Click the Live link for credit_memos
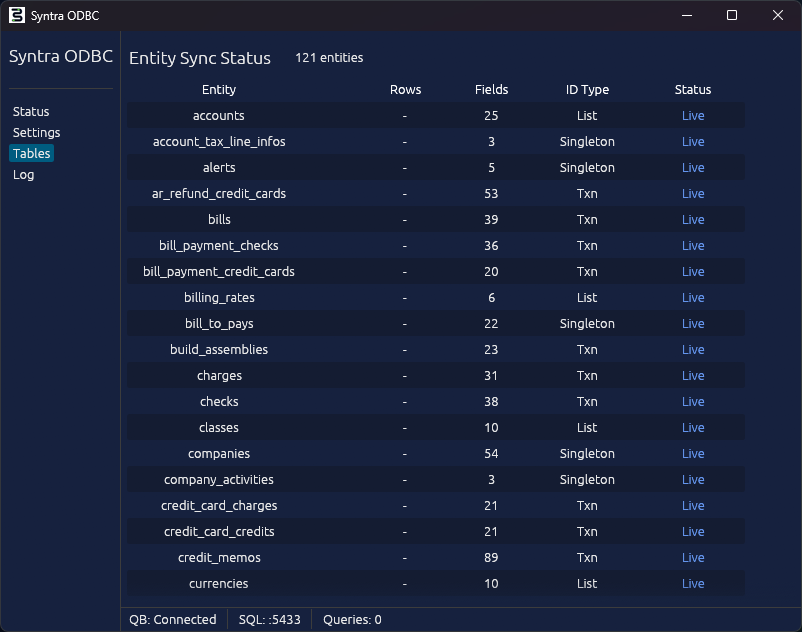802x632 pixels. (x=692, y=557)
